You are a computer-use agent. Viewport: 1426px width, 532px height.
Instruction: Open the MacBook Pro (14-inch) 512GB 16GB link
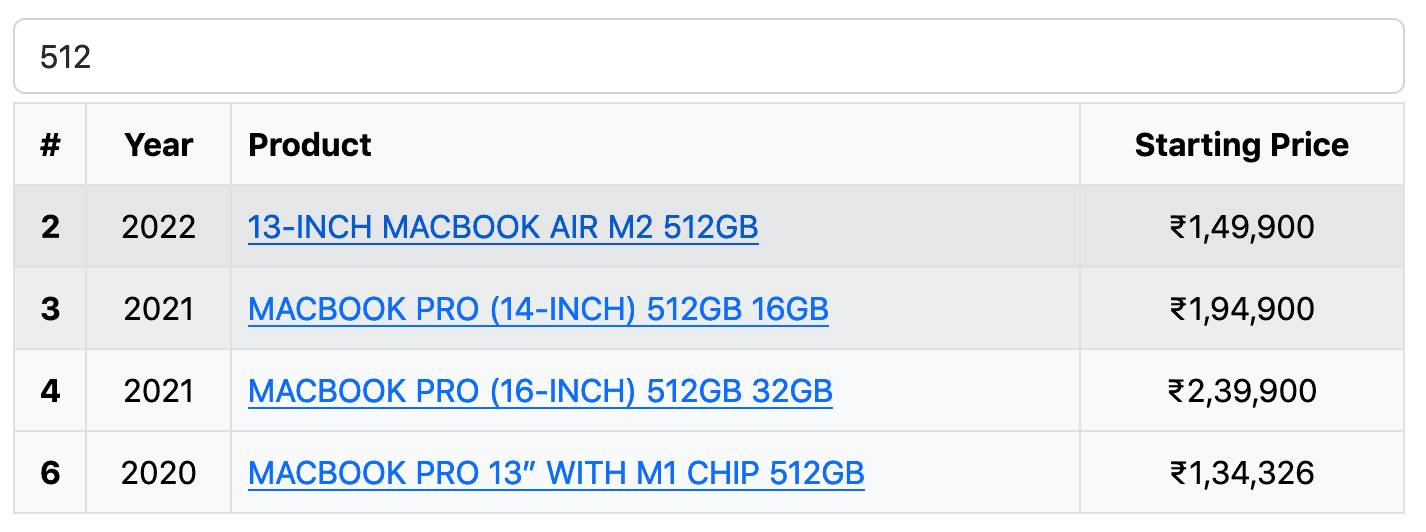coord(538,310)
